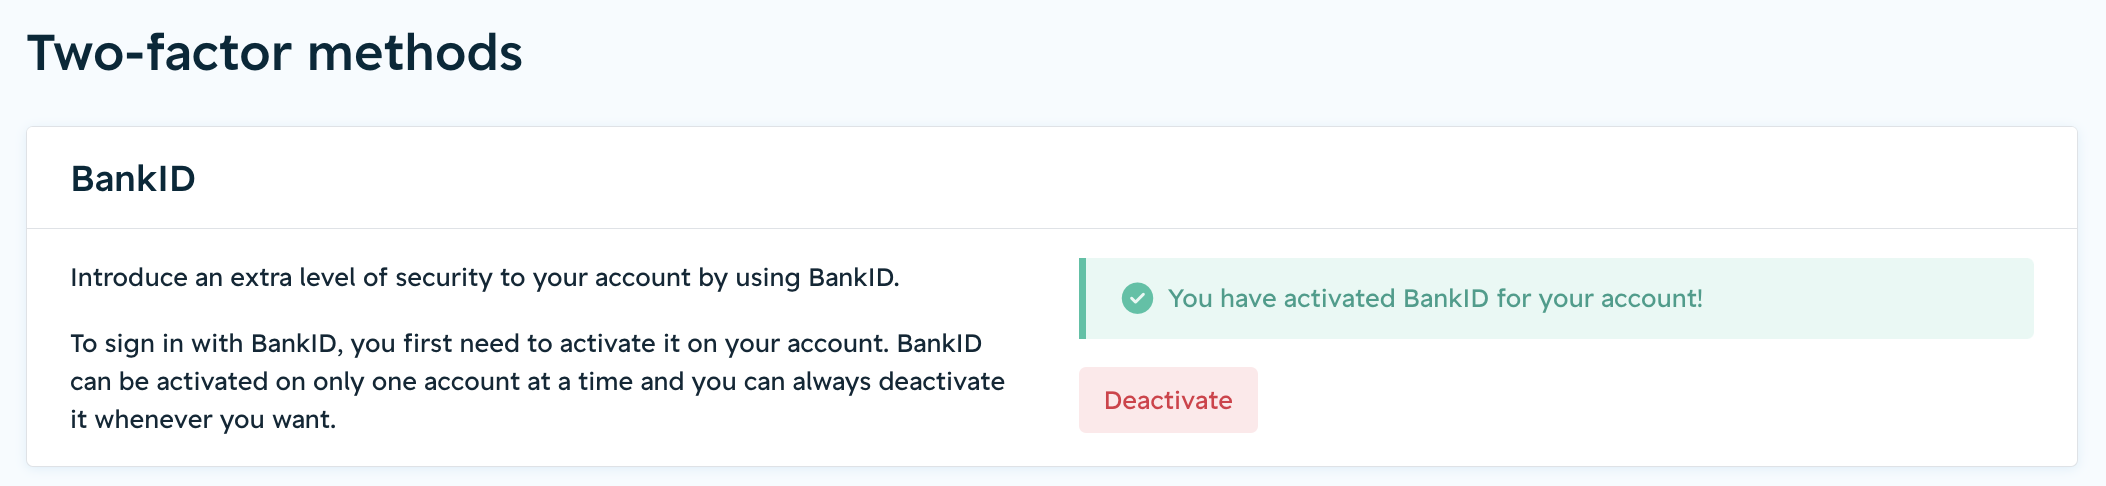Click the Deactivate button

point(1168,400)
